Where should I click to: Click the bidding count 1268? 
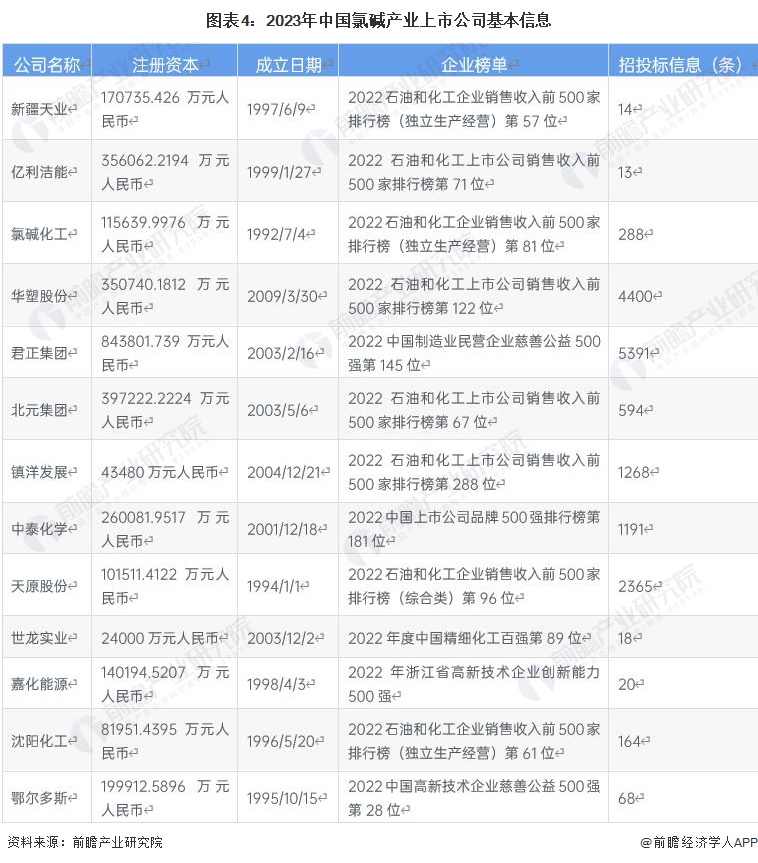pyautogui.click(x=634, y=472)
